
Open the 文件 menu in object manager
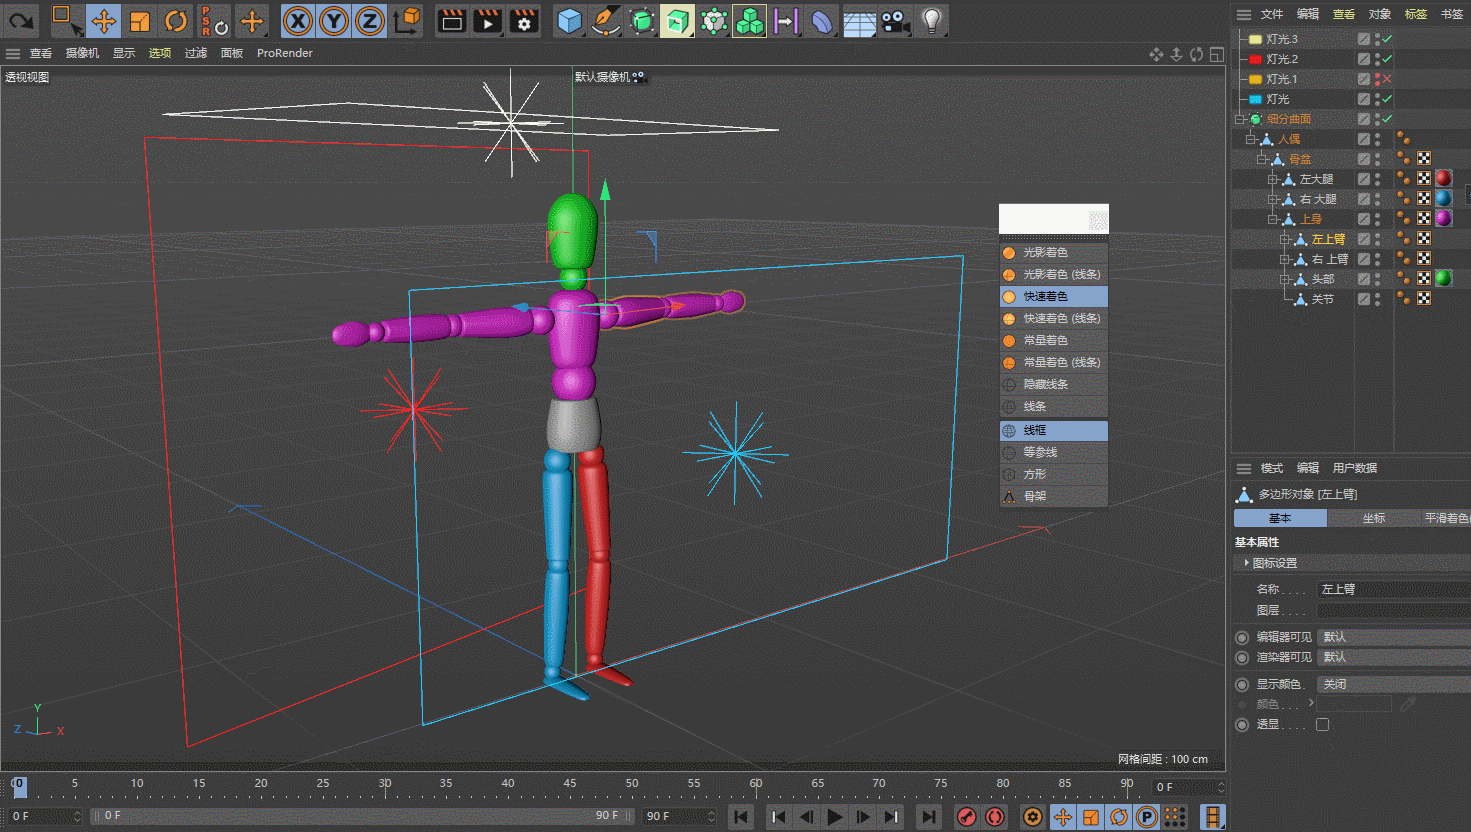click(1272, 14)
